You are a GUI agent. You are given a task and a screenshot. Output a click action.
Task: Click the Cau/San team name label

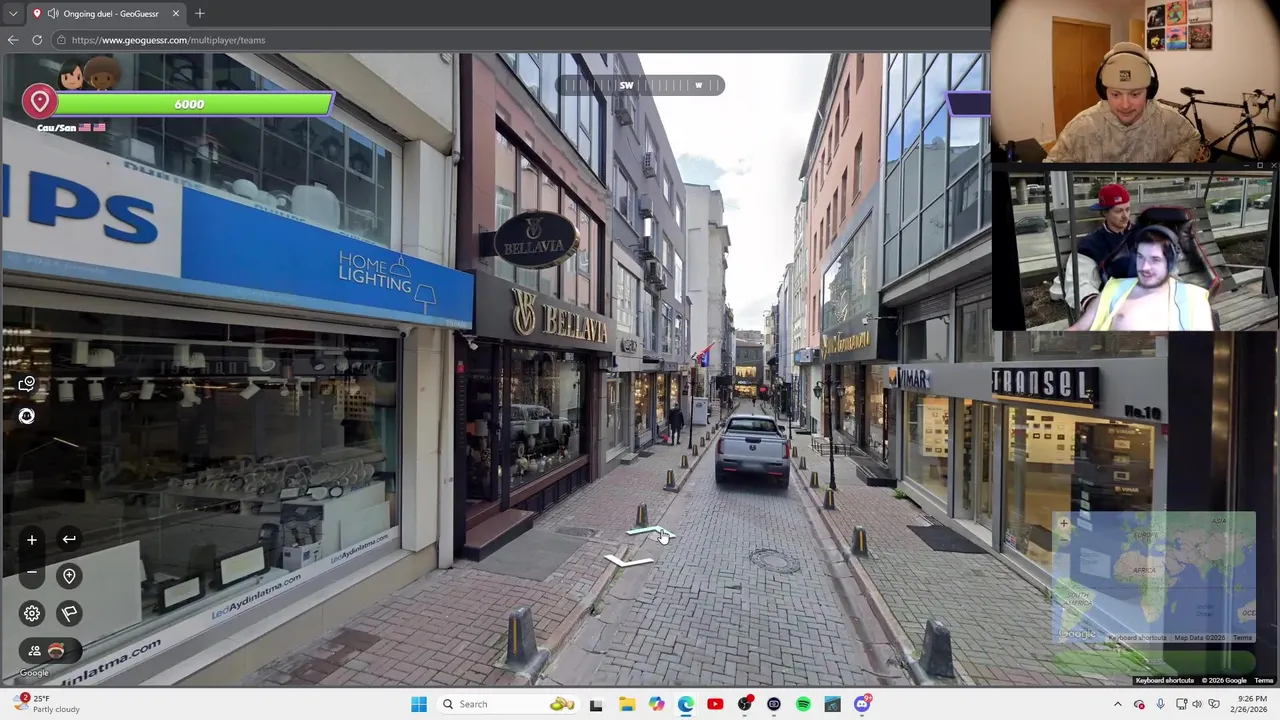point(56,128)
